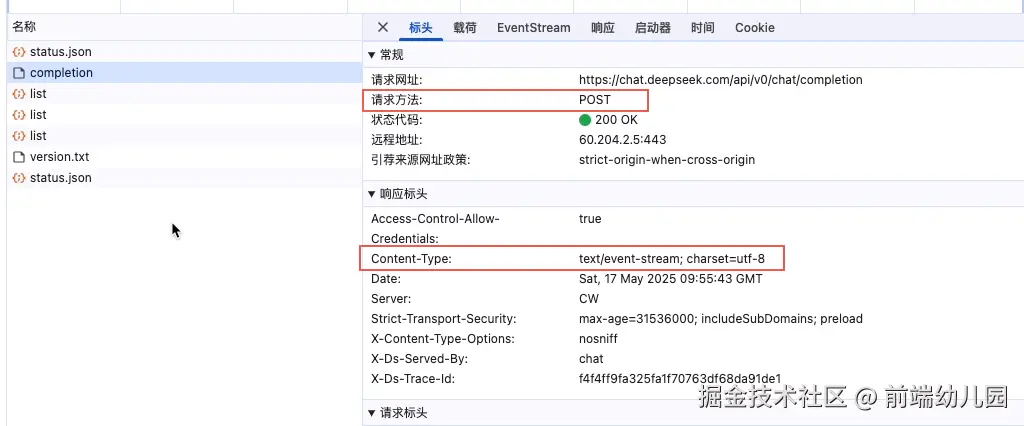Click the file icon beside version.txt
The width and height of the screenshot is (1024, 426).
click(x=18, y=157)
